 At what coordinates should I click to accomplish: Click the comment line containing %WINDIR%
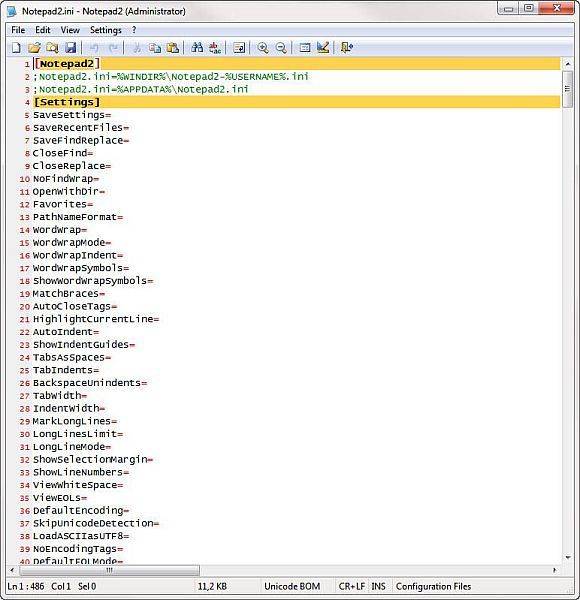tap(171, 77)
